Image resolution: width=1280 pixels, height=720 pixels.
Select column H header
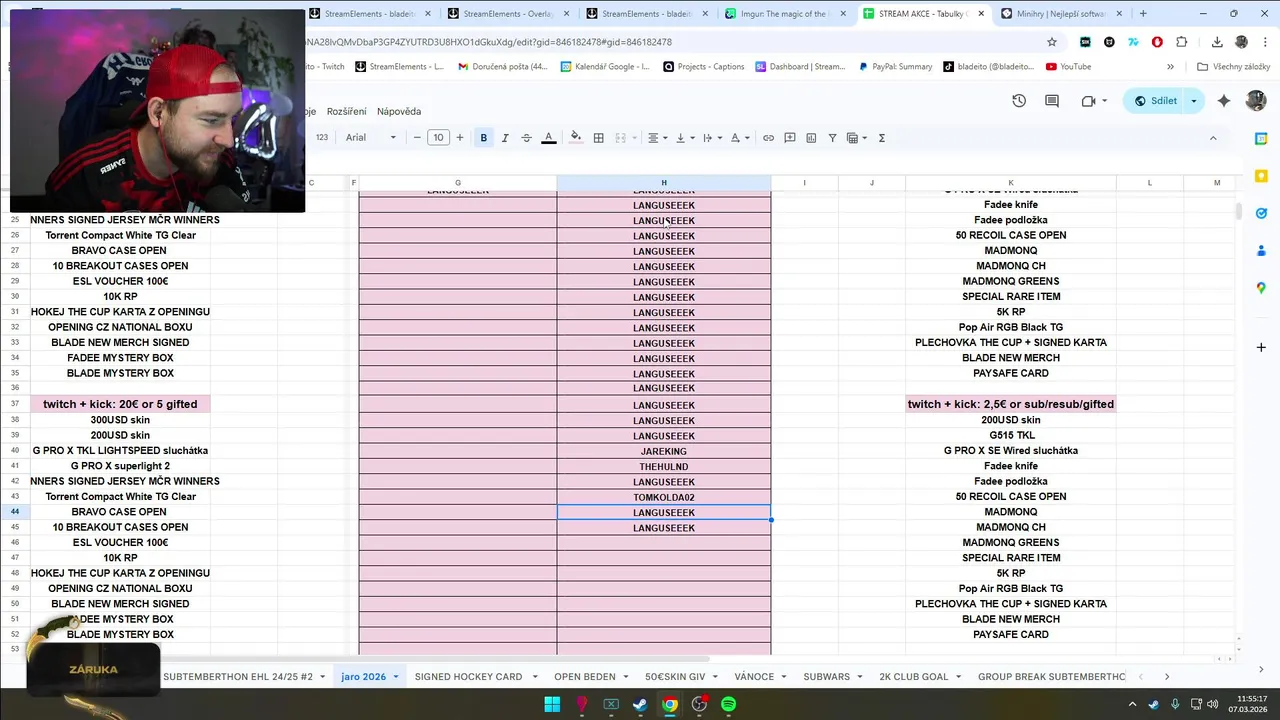[x=664, y=183]
